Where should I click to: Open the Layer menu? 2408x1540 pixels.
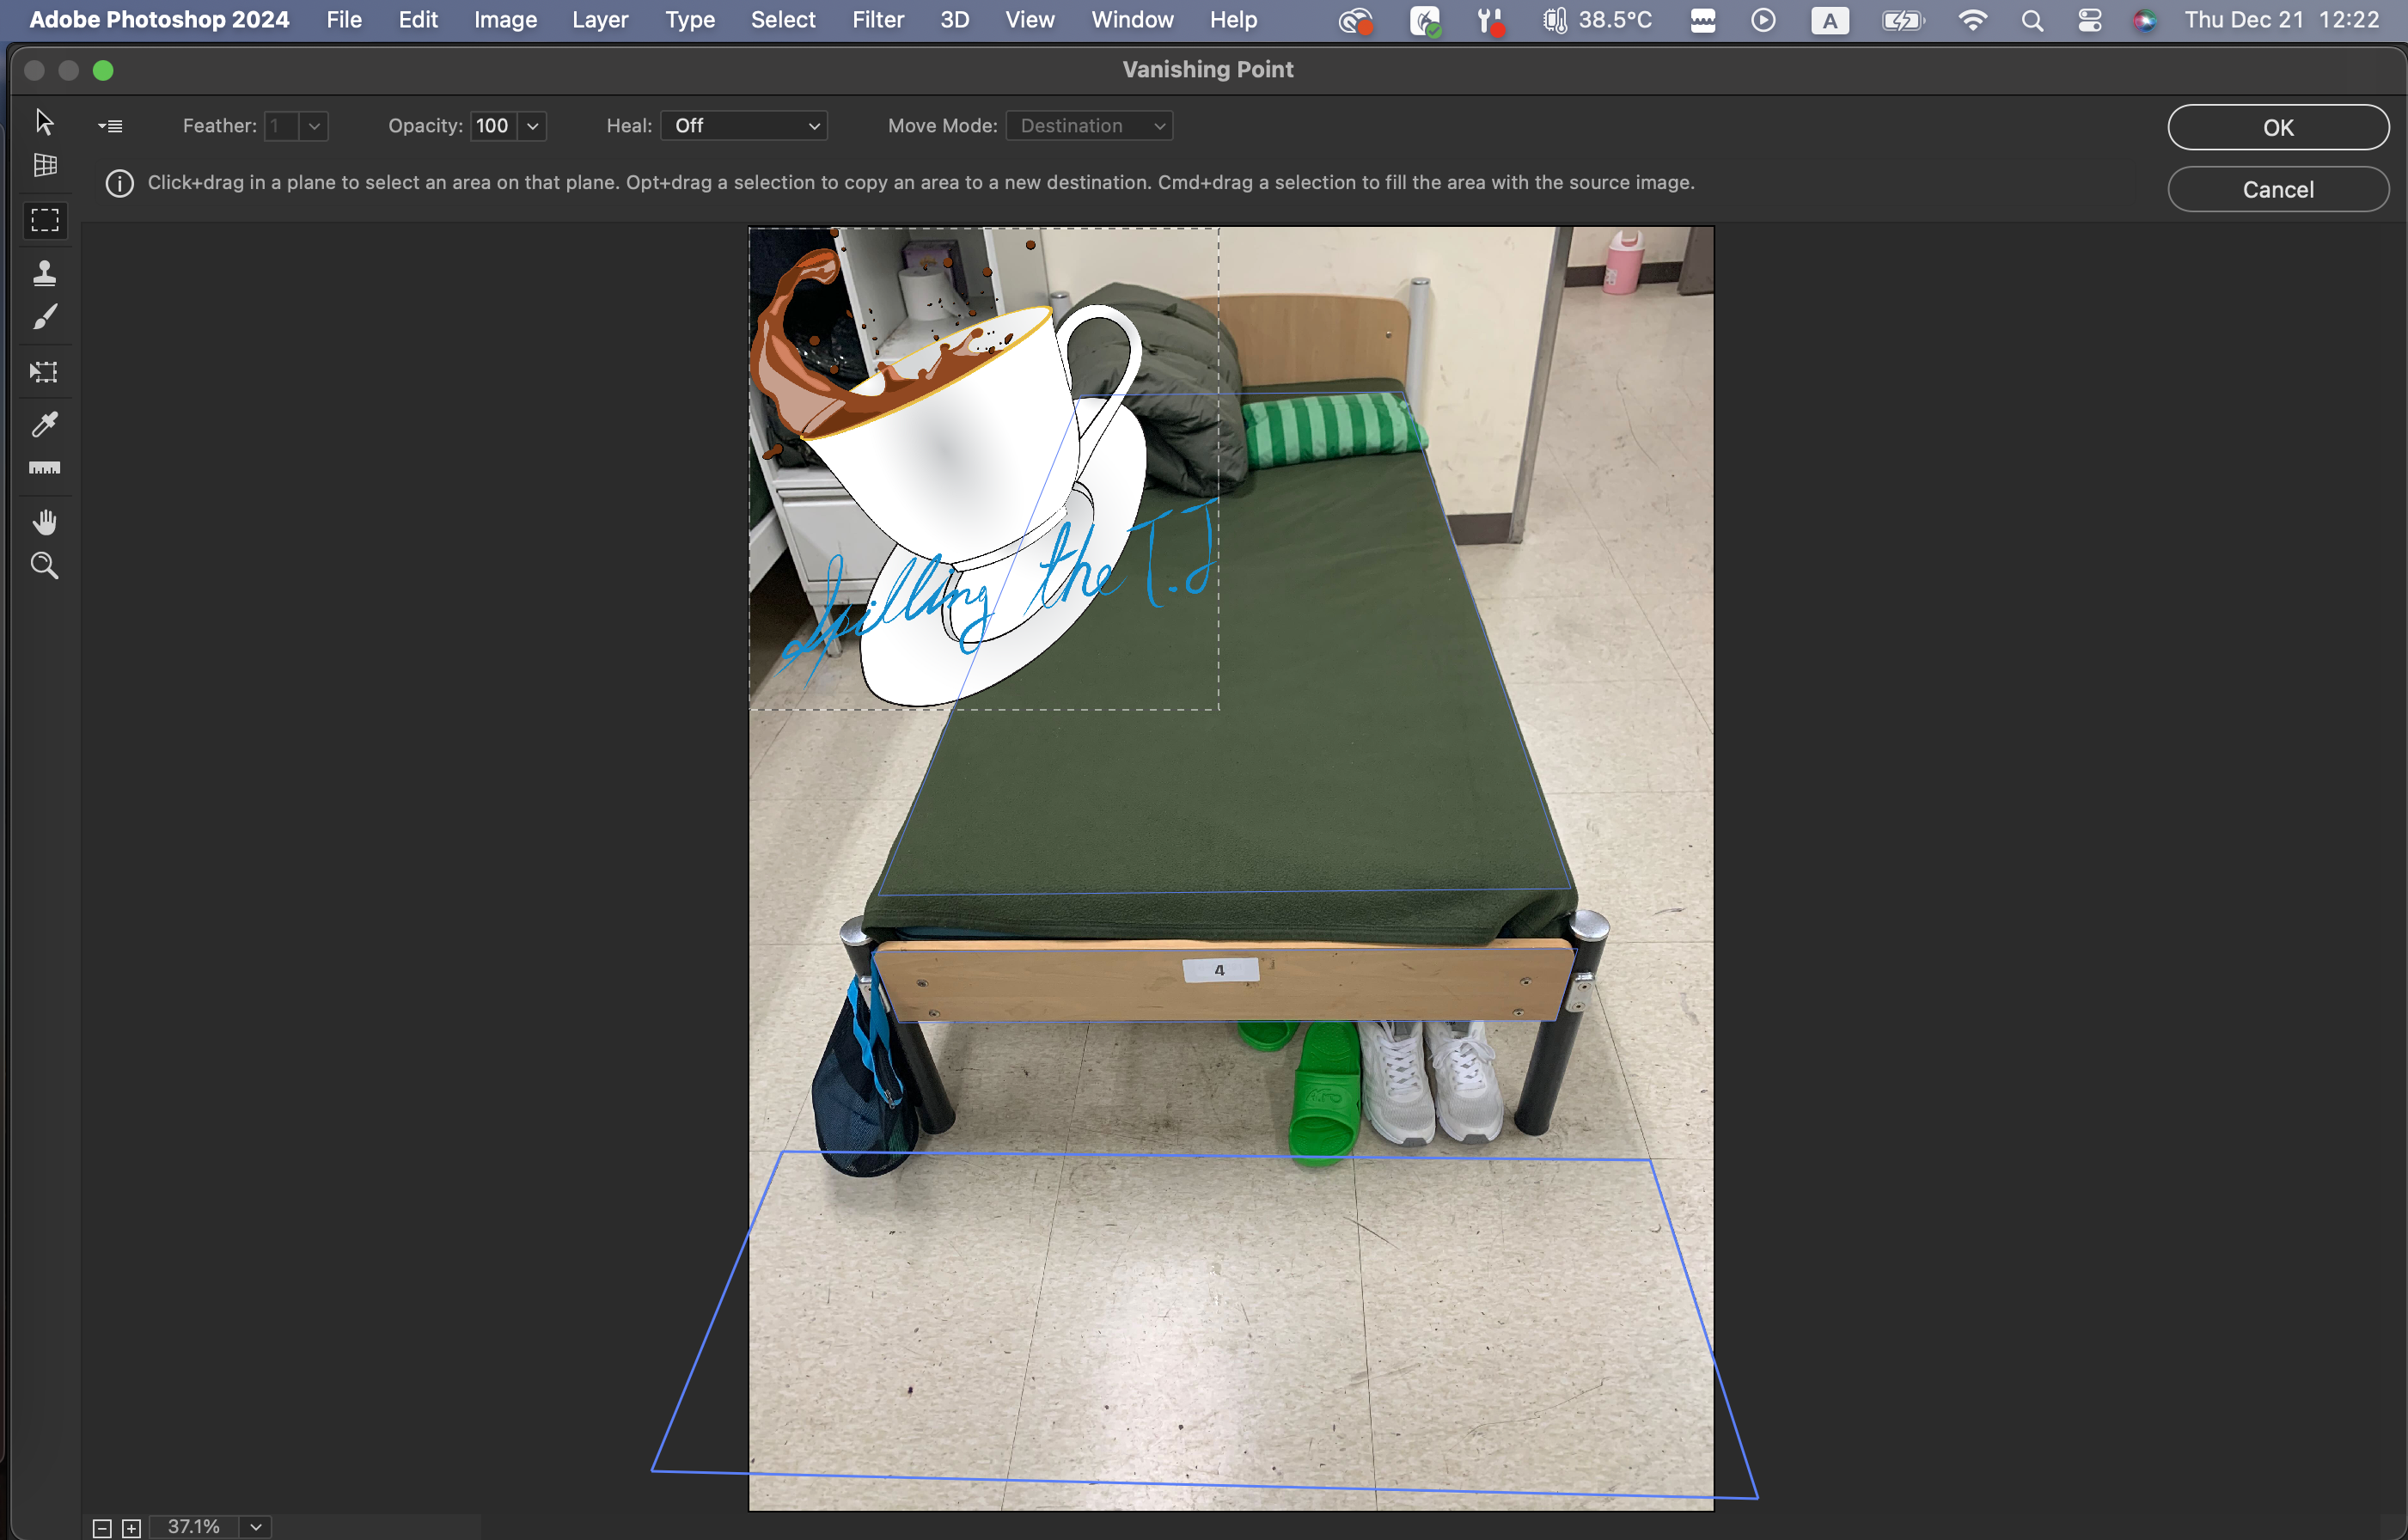599,20
